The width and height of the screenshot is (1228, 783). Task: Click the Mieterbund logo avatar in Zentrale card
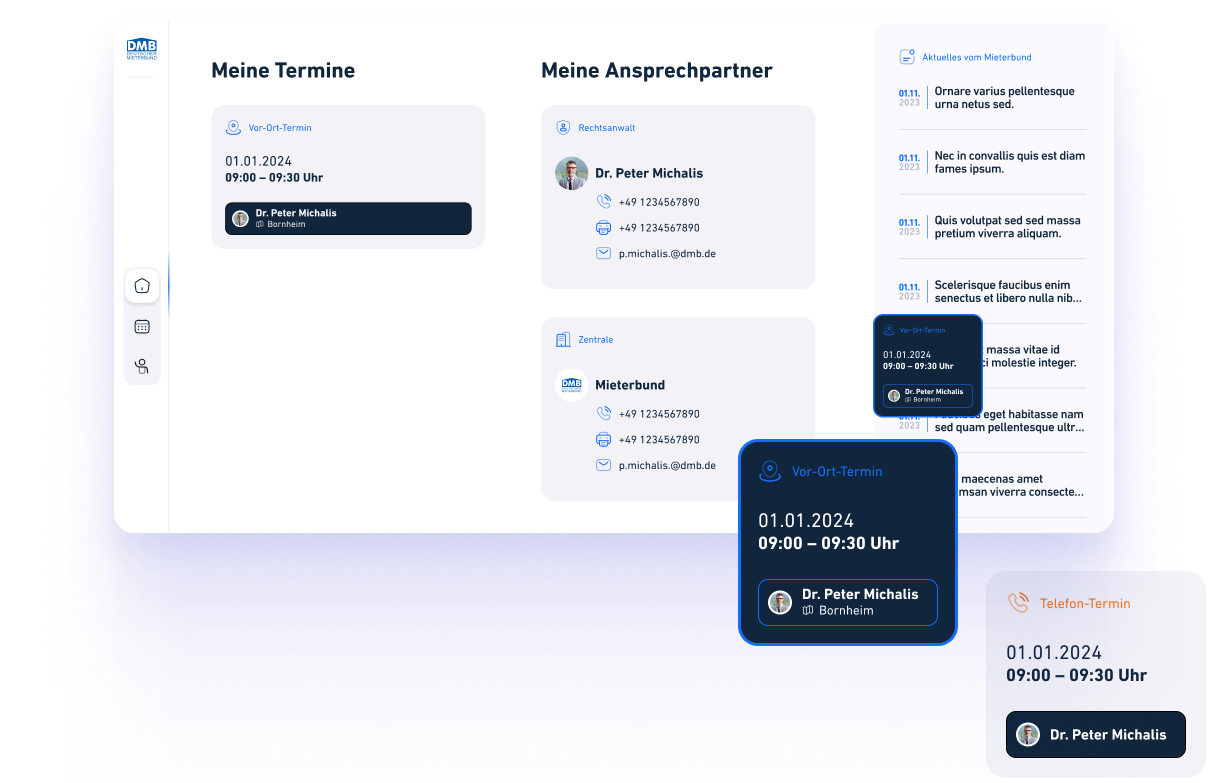pyautogui.click(x=572, y=385)
